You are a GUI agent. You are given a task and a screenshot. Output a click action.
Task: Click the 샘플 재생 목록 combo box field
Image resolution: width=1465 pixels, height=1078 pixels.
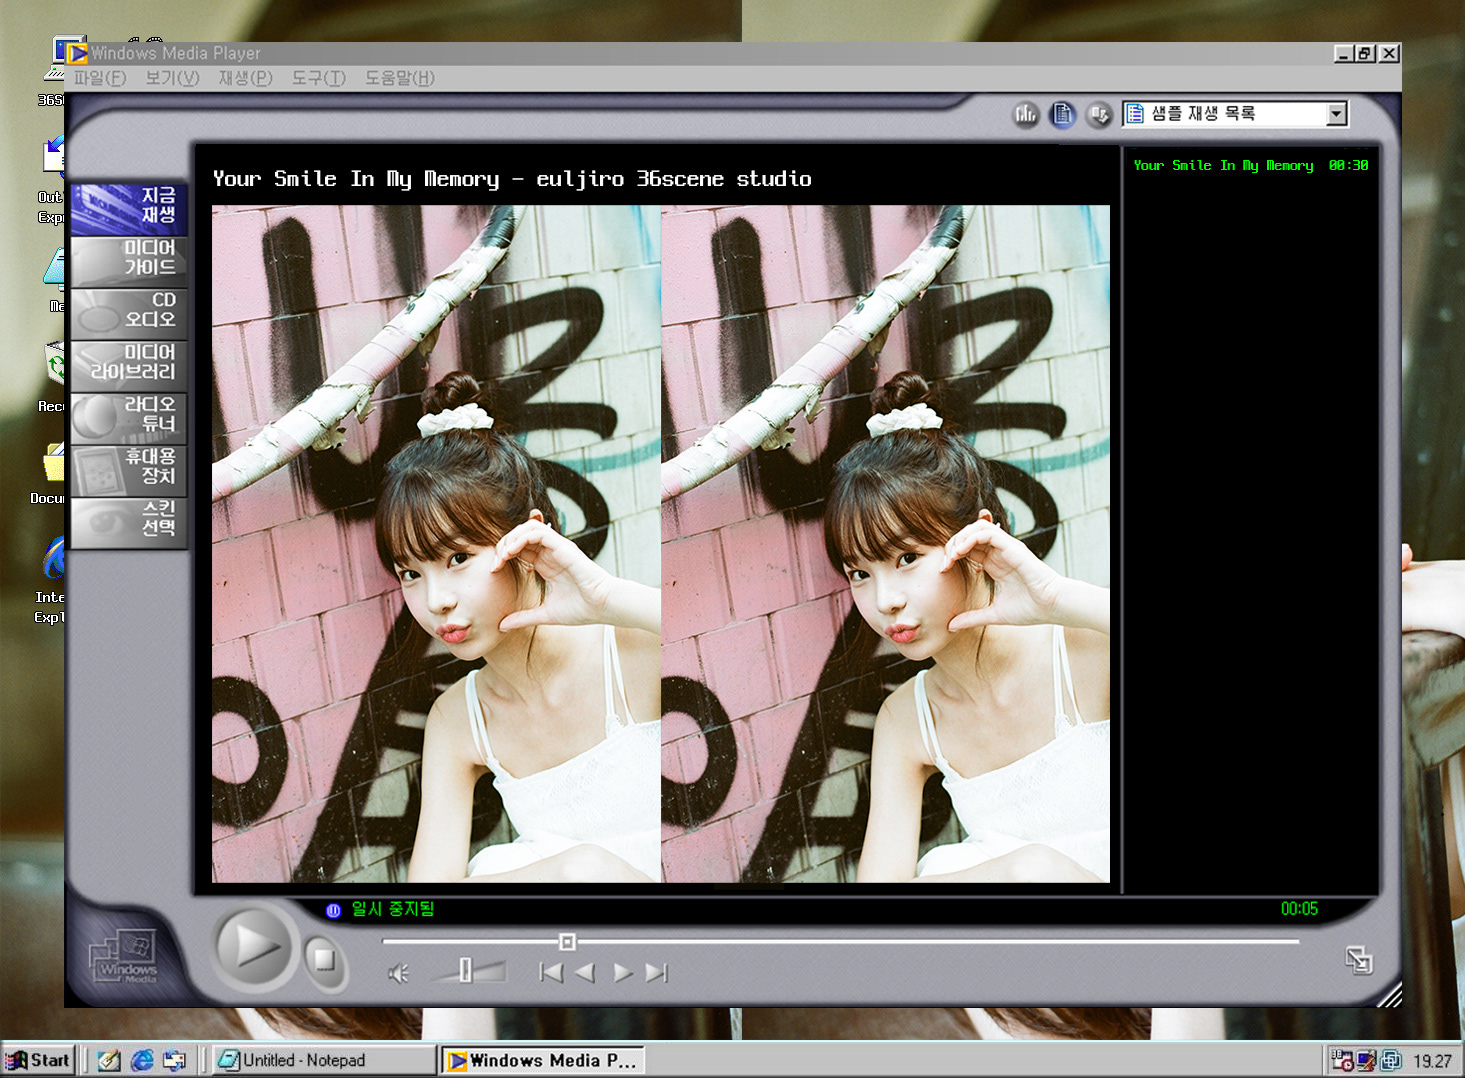[1235, 114]
